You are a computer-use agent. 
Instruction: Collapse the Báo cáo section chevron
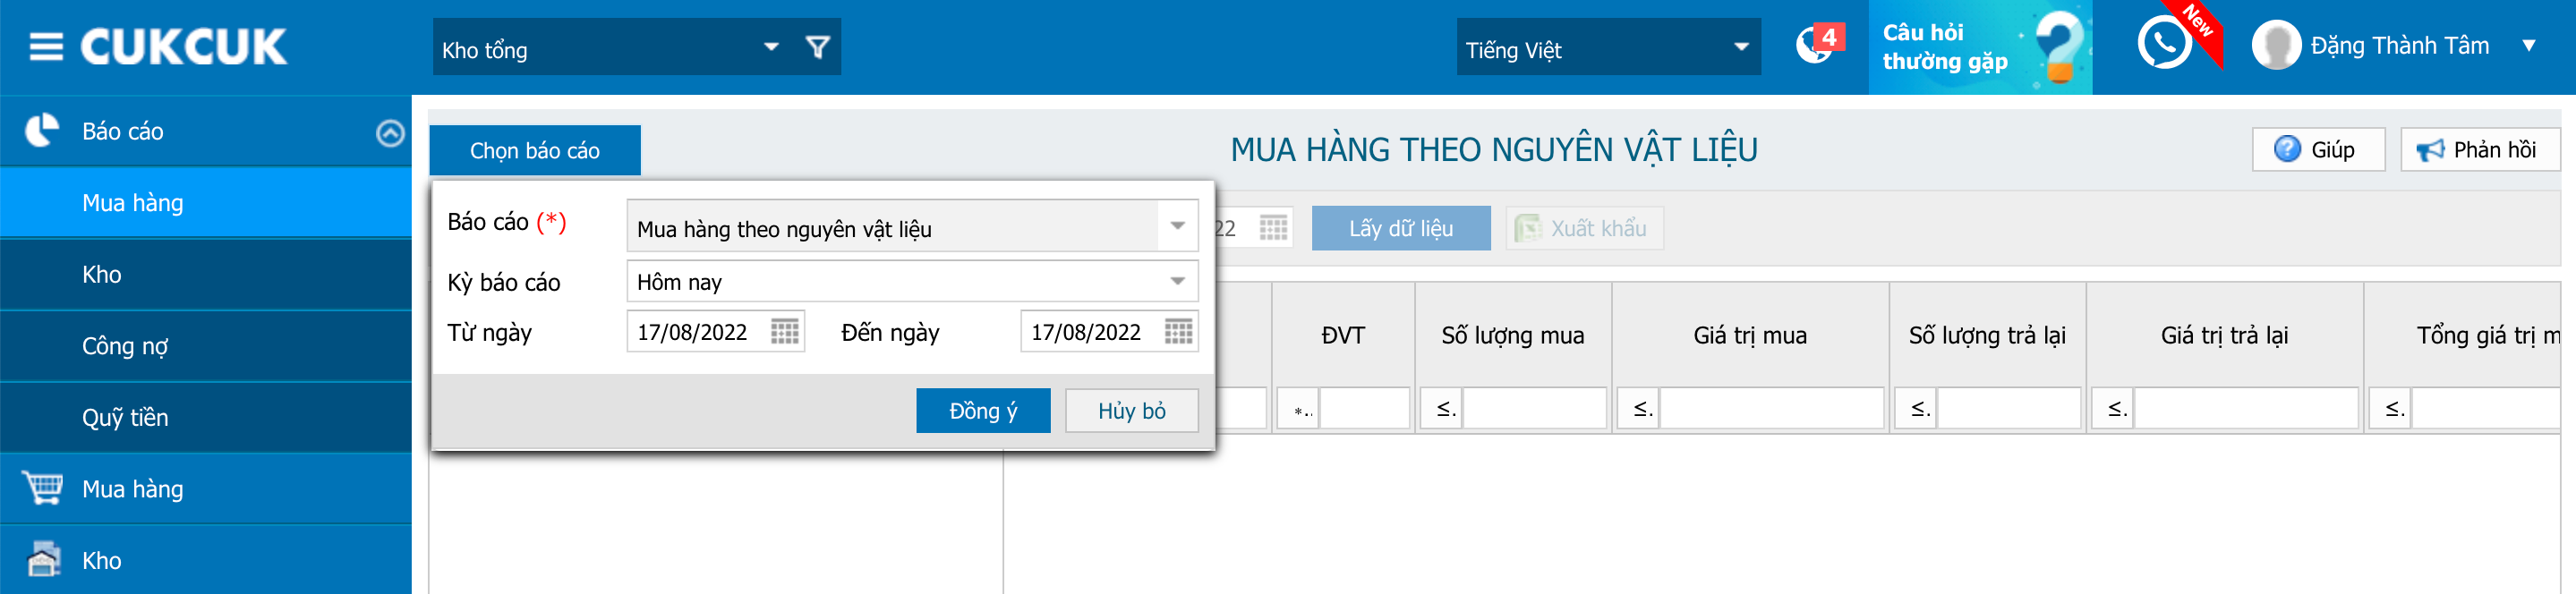[x=390, y=132]
